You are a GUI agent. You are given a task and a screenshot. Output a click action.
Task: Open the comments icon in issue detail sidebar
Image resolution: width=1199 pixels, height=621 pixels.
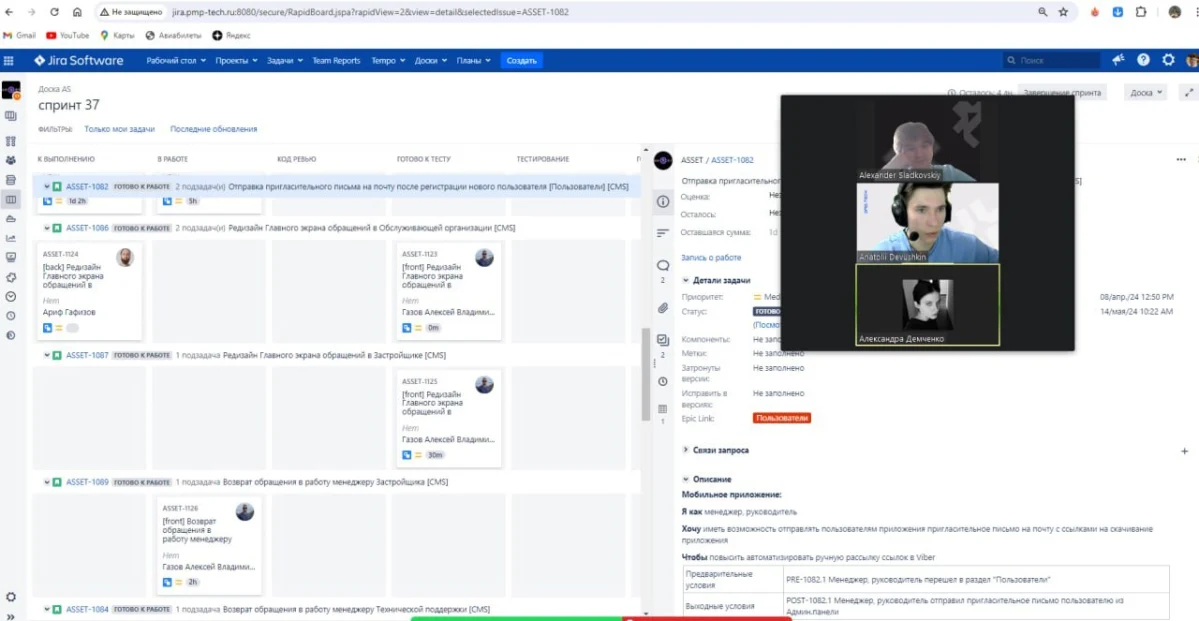(x=662, y=266)
